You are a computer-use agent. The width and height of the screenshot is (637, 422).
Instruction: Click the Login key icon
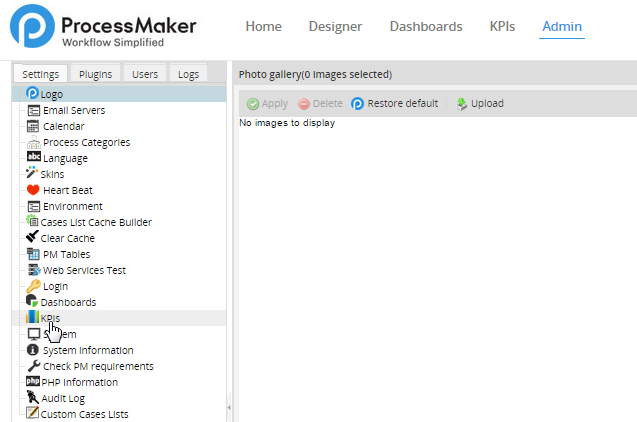(x=33, y=286)
